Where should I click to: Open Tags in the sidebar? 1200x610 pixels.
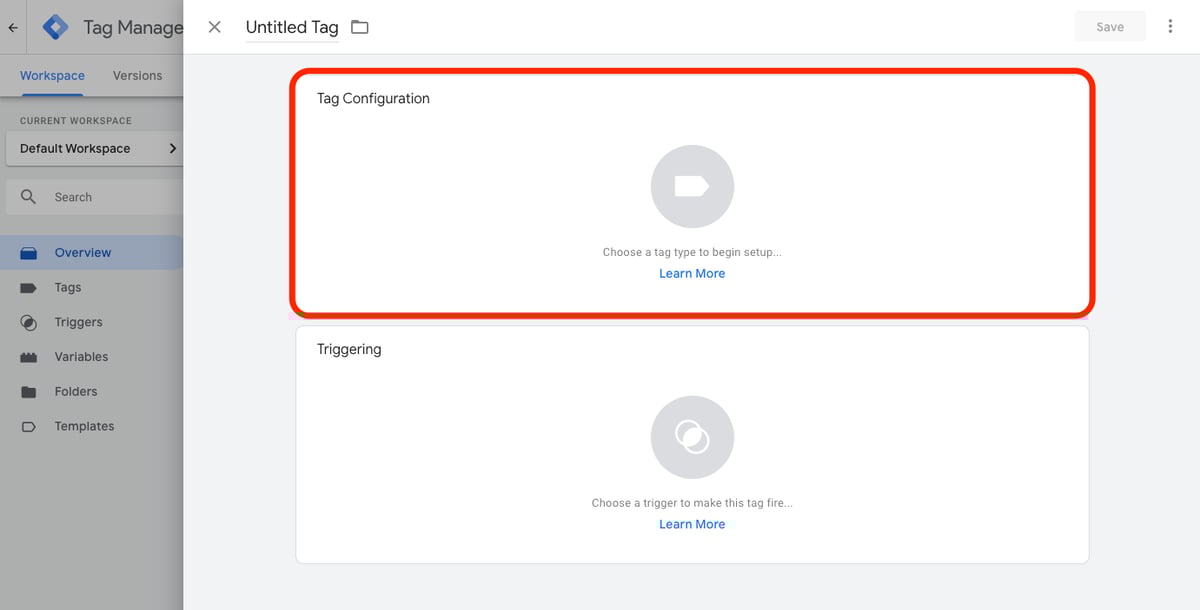91,287
